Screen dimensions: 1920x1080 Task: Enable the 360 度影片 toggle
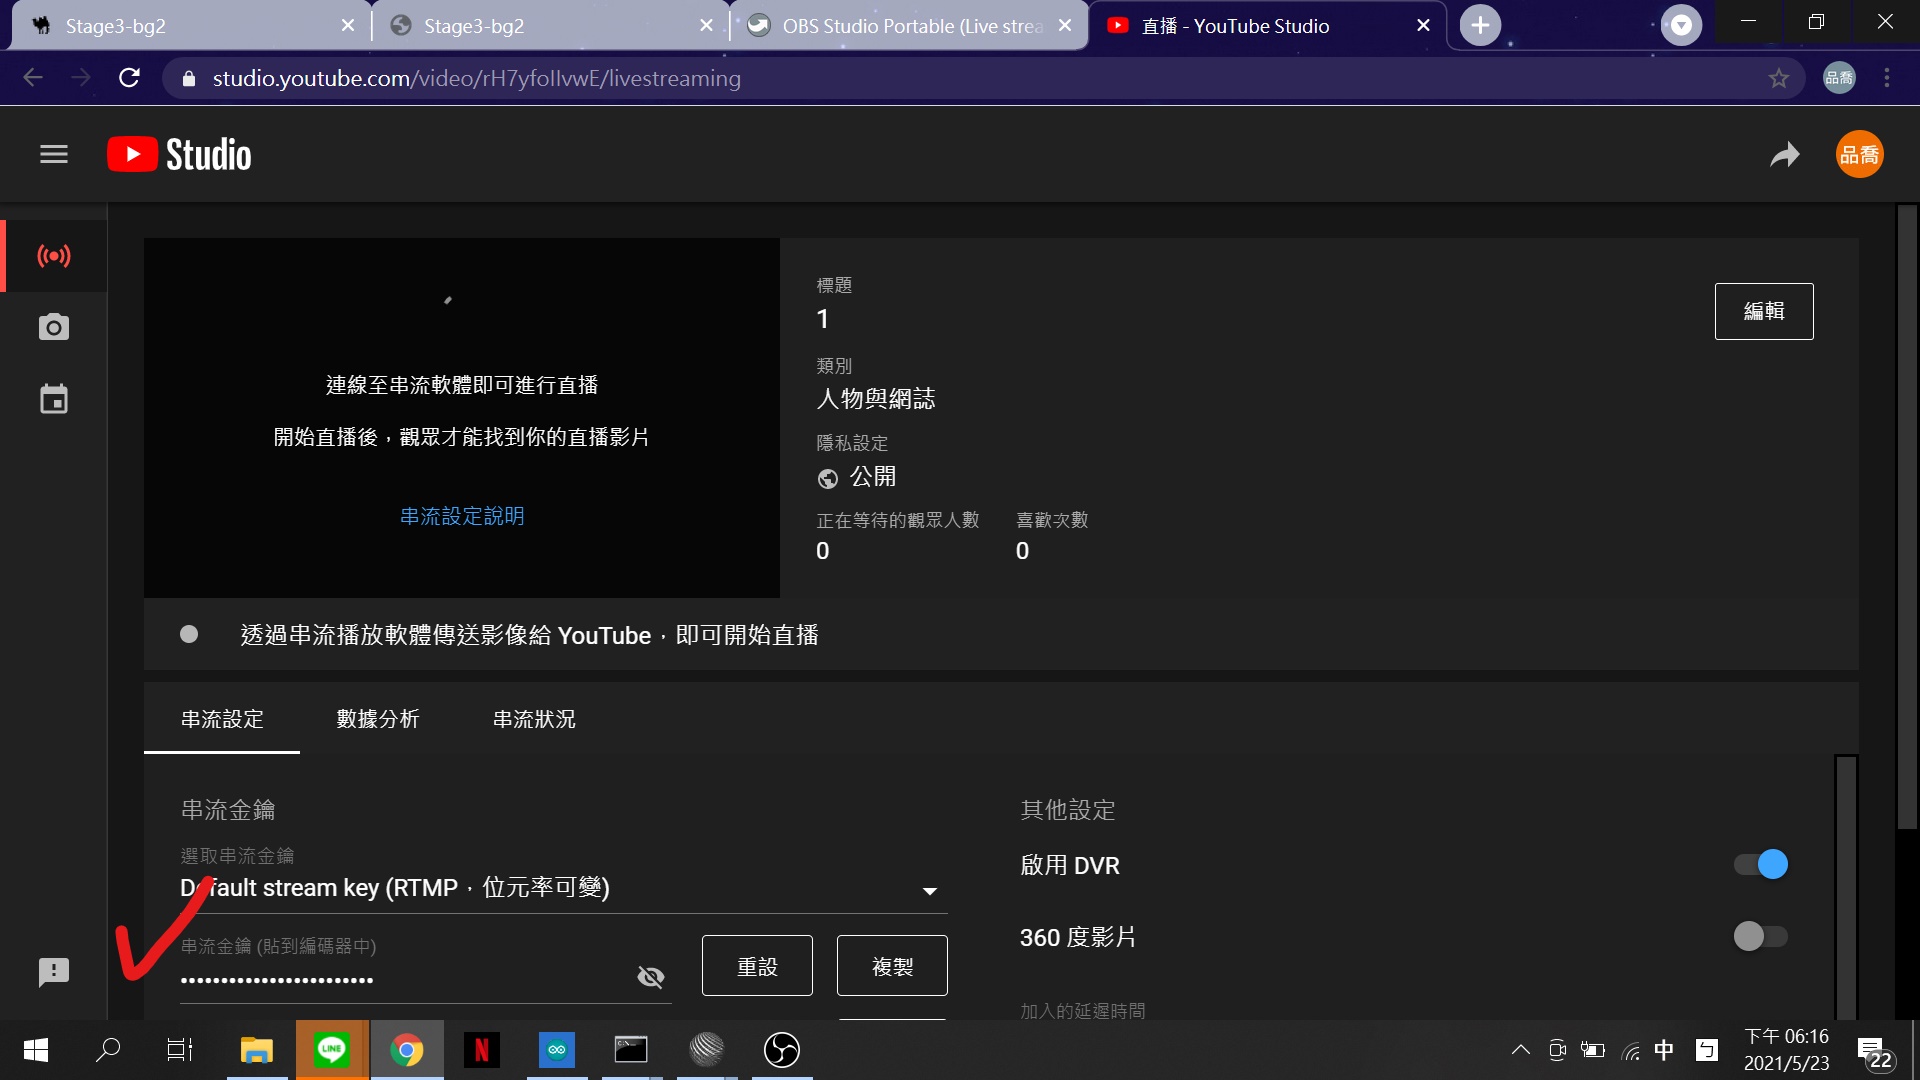(1761, 937)
